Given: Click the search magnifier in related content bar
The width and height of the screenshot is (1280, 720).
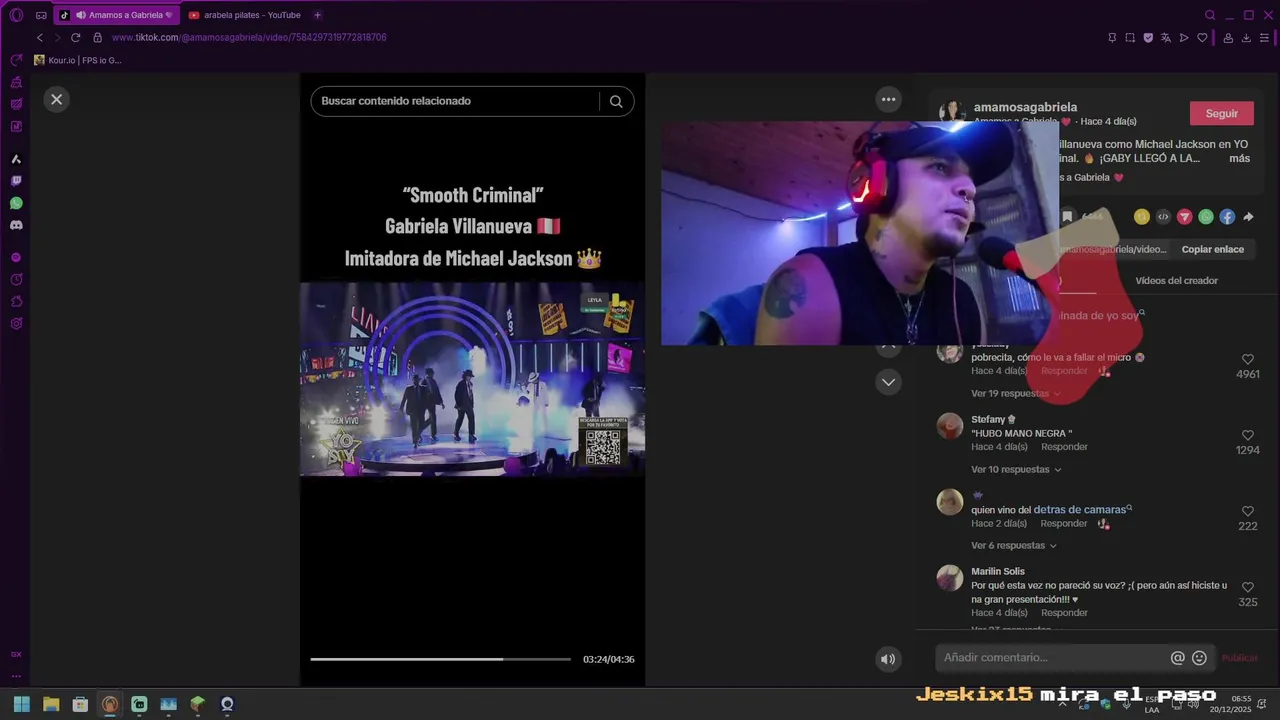Looking at the screenshot, I should (x=616, y=101).
